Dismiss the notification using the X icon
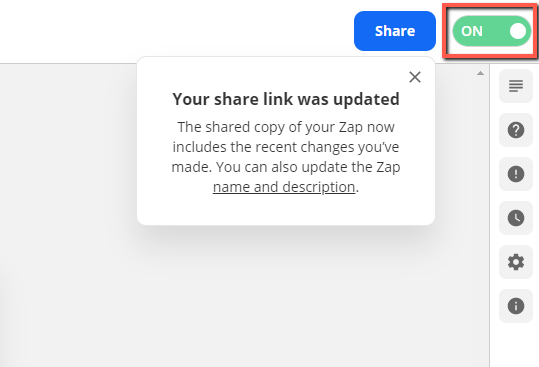The image size is (539, 367). point(415,77)
